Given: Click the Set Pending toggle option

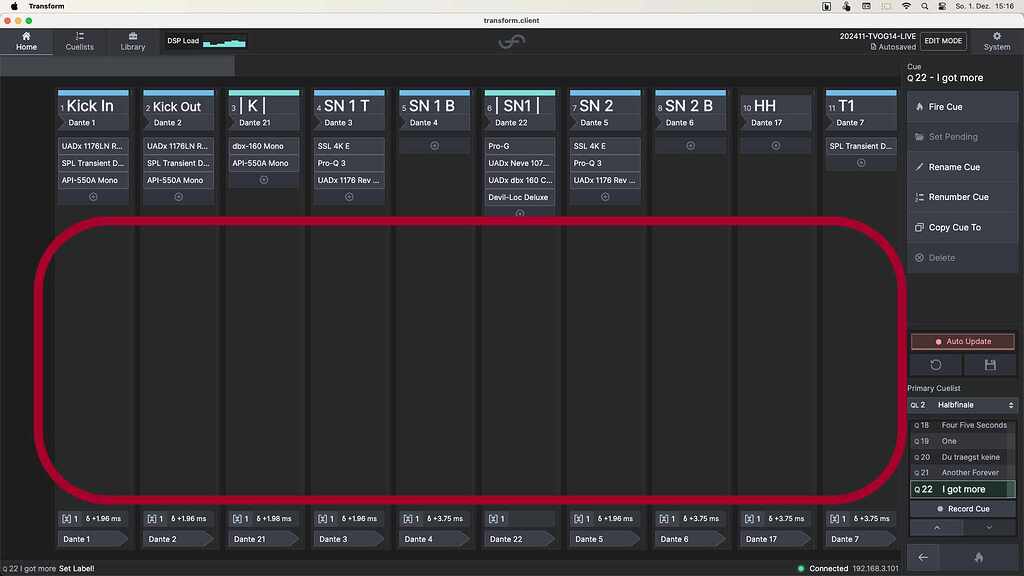Looking at the screenshot, I should (x=952, y=137).
